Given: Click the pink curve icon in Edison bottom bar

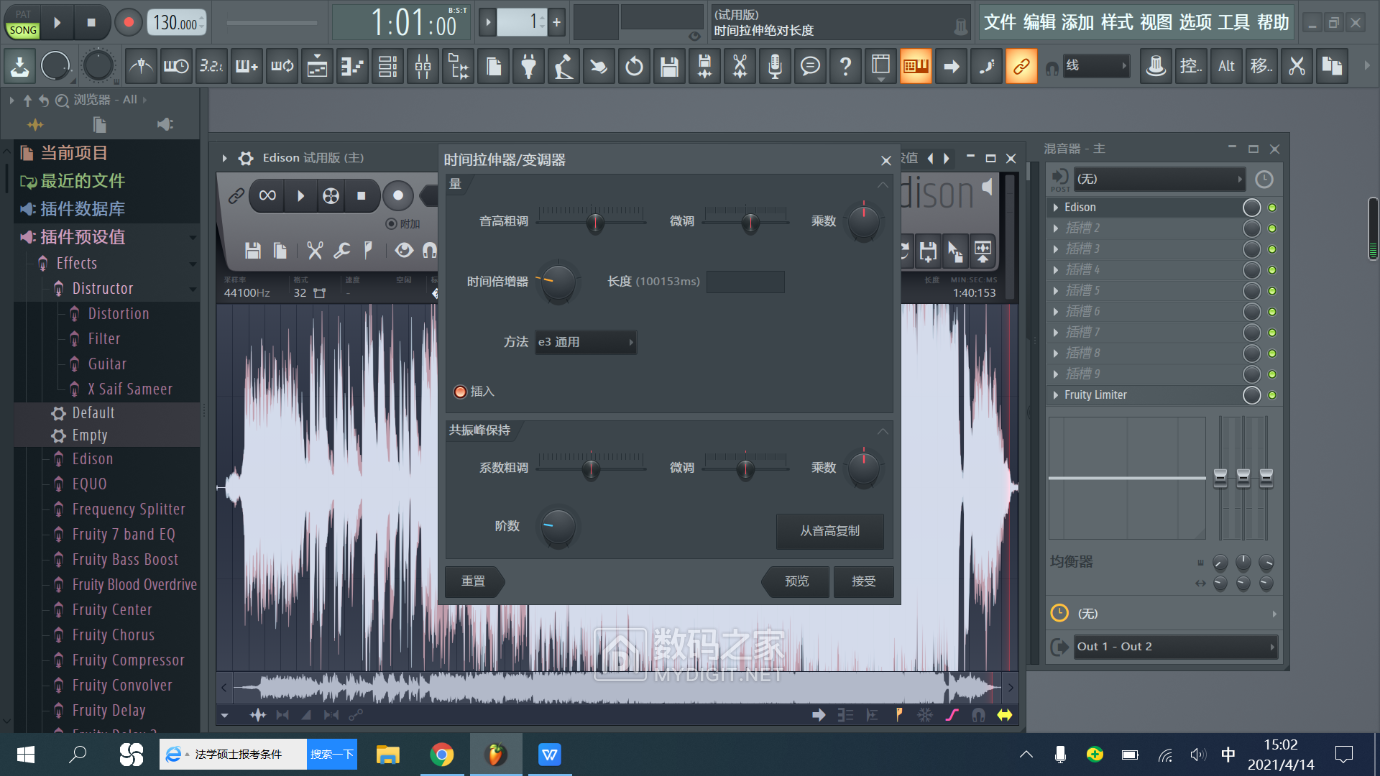Looking at the screenshot, I should [952, 715].
